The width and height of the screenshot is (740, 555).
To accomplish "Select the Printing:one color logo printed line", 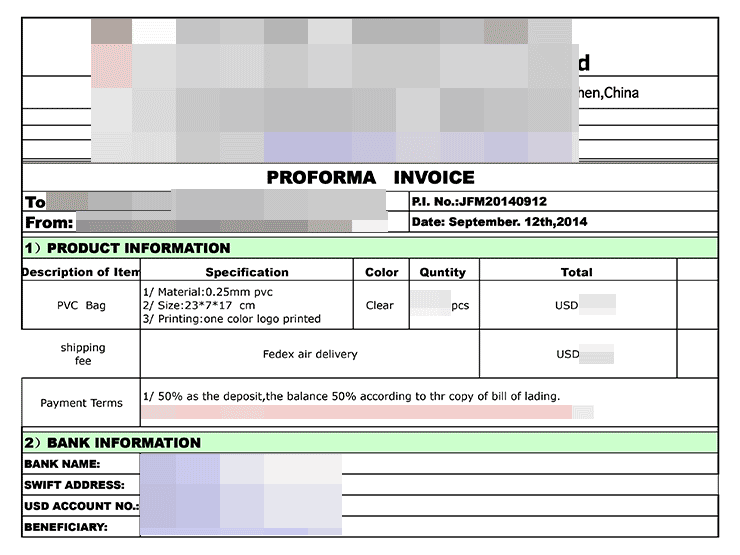I will [x=232, y=319].
